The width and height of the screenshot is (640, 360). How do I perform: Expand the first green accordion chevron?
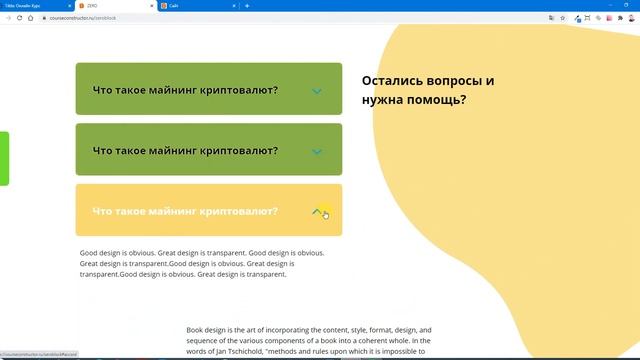coord(317,91)
